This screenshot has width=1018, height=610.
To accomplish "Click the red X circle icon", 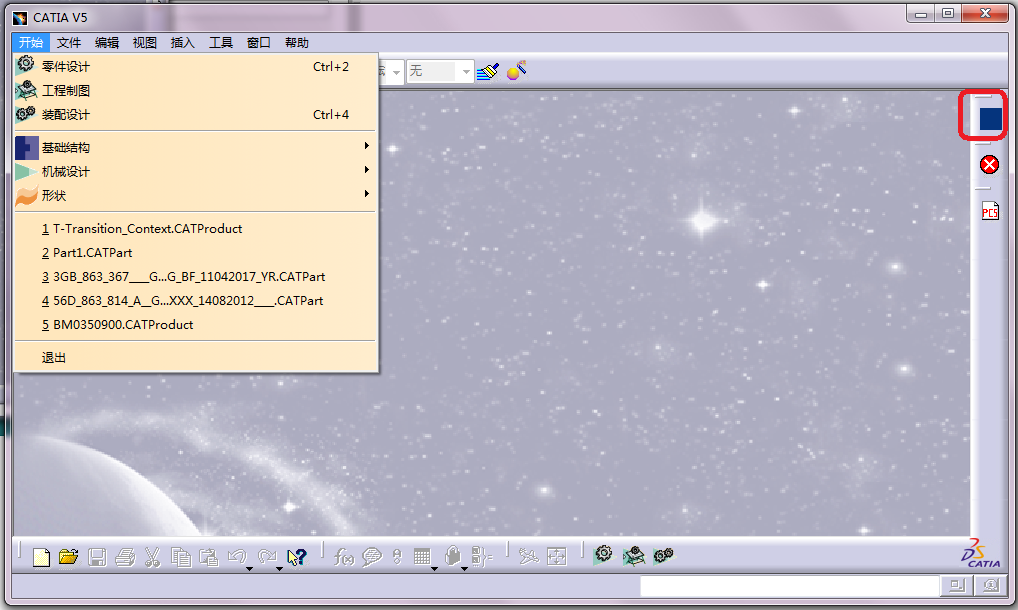I will click(989, 165).
